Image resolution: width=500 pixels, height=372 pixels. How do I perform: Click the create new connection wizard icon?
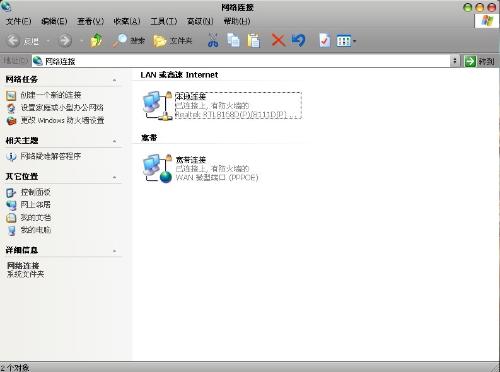pos(11,96)
